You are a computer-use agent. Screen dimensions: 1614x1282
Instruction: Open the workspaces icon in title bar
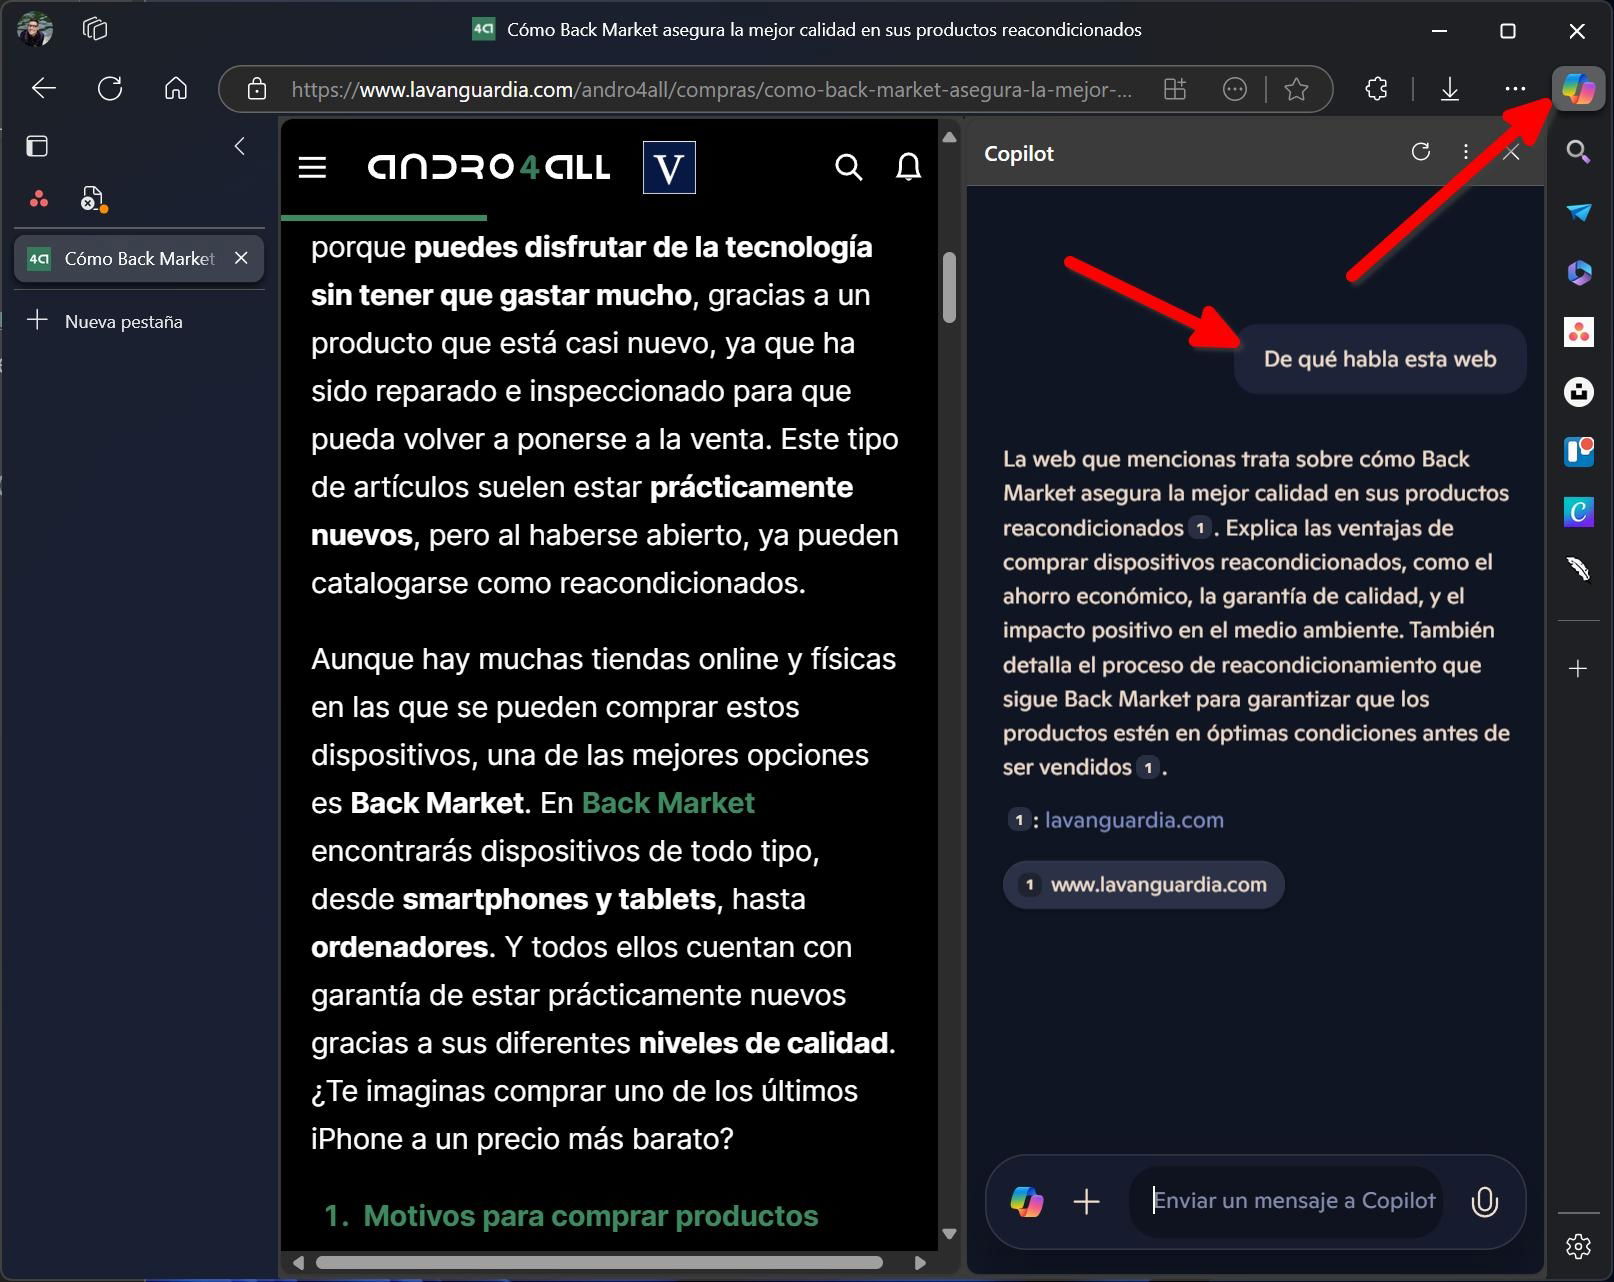[x=95, y=29]
